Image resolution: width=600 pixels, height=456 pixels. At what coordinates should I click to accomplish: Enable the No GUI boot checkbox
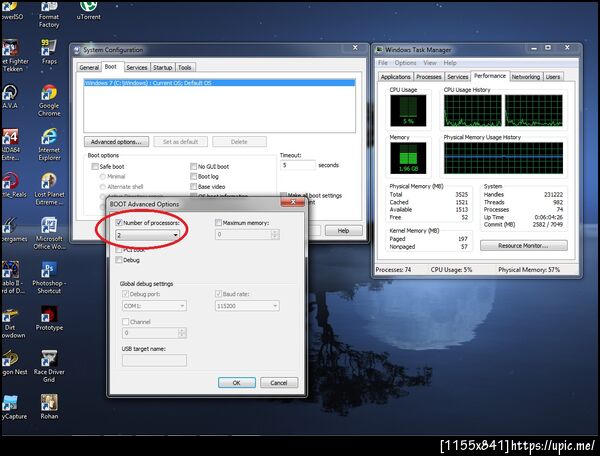point(193,166)
